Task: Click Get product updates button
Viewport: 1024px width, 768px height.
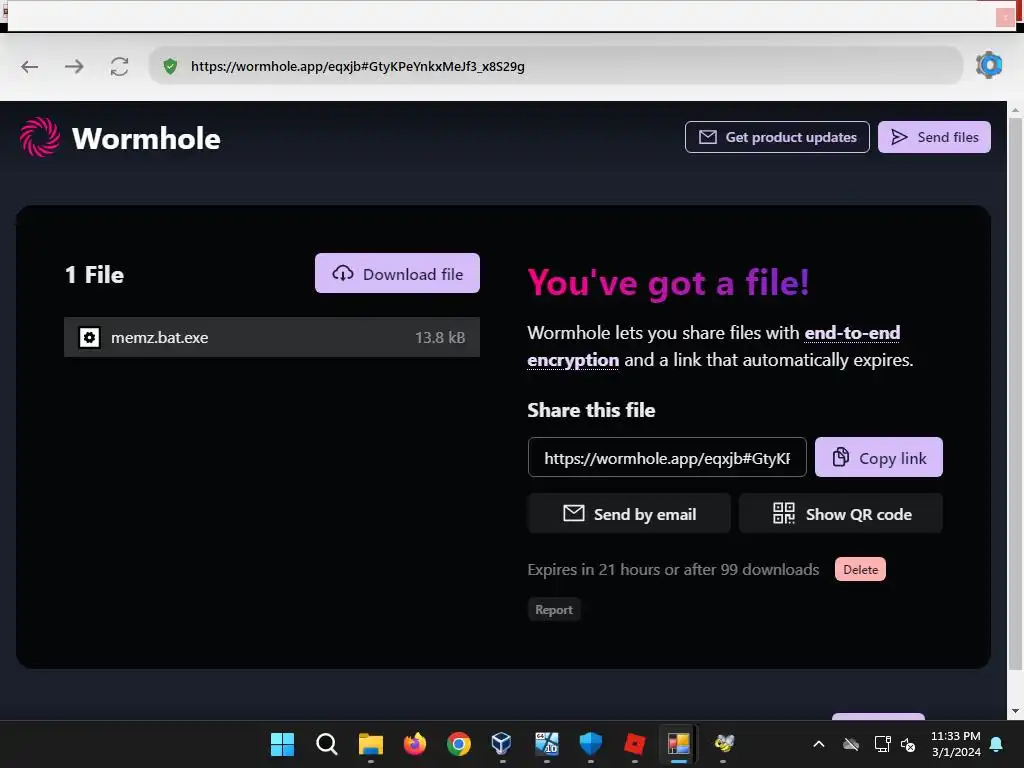Action: [x=777, y=137]
